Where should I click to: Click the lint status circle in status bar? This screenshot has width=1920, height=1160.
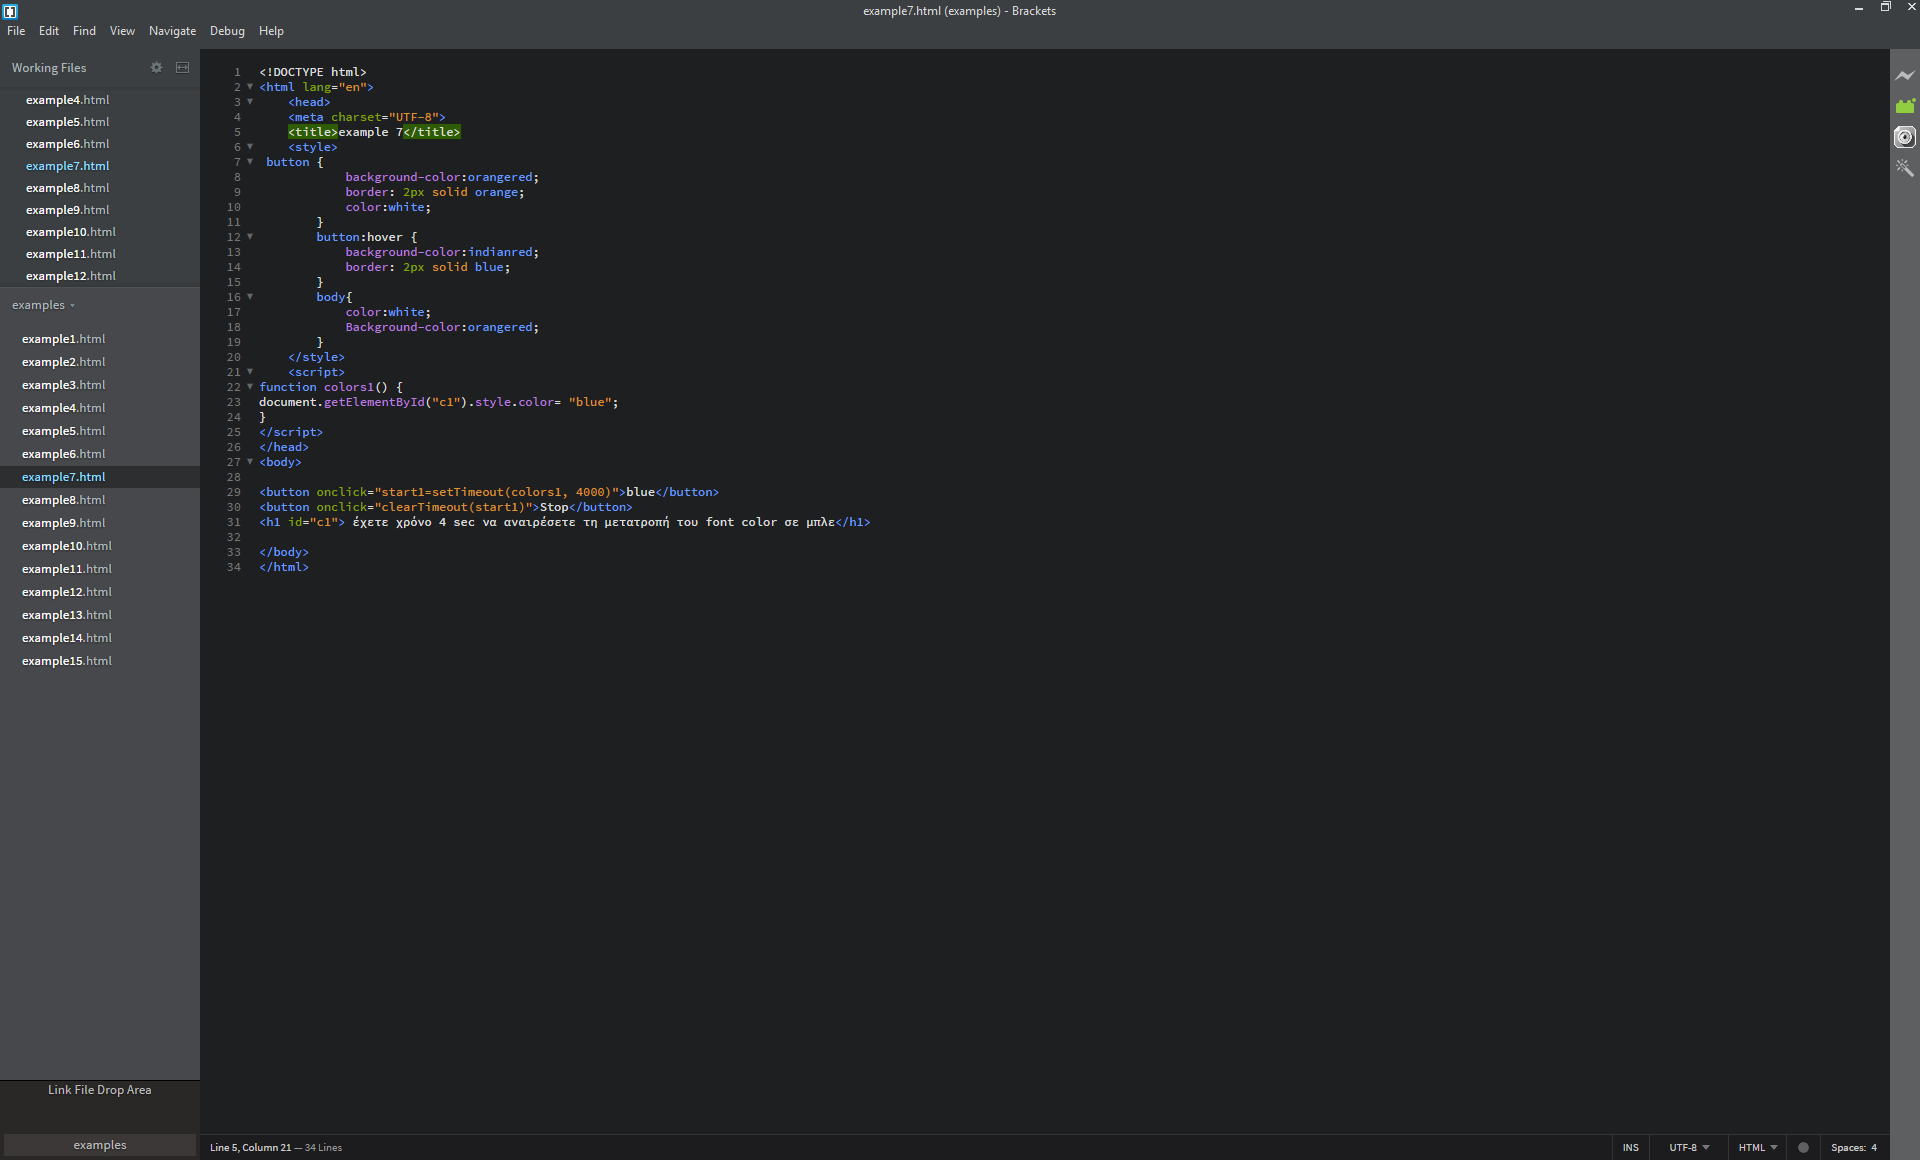1803,1147
